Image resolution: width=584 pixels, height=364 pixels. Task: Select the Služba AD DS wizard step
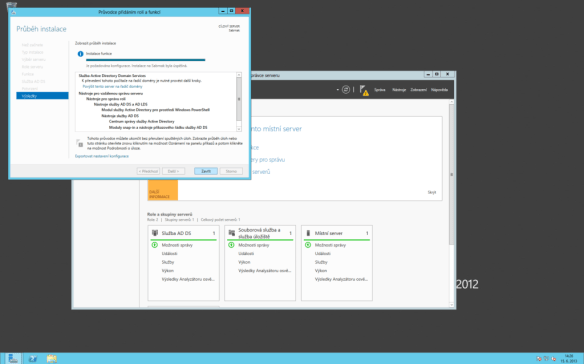34,81
